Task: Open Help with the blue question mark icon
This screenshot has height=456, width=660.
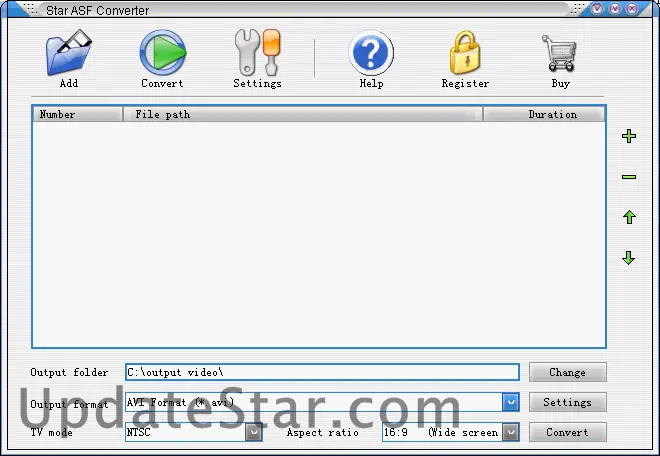Action: coord(371,52)
